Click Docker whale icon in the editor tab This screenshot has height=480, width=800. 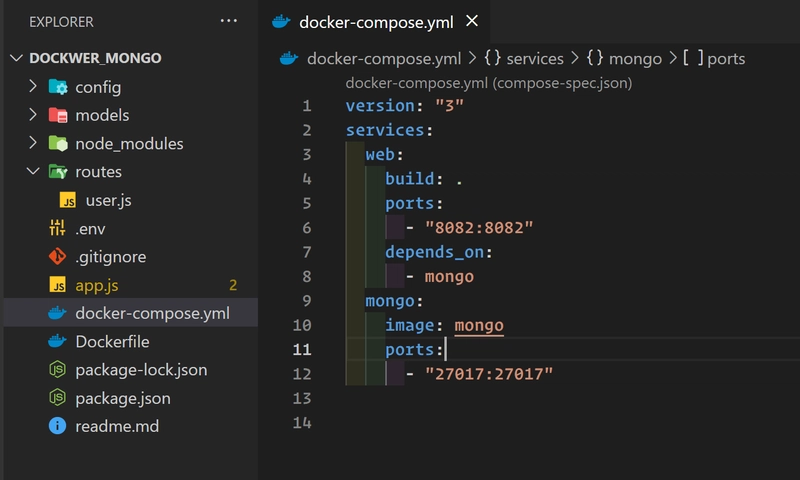click(281, 22)
